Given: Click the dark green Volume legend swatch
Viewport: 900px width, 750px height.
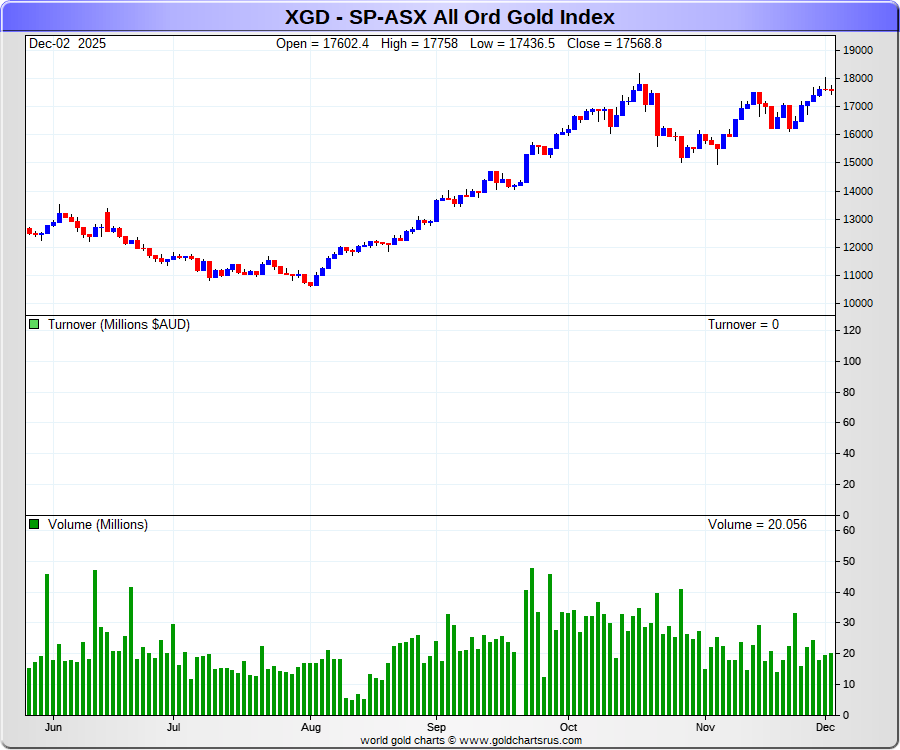Looking at the screenshot, I should (34, 524).
